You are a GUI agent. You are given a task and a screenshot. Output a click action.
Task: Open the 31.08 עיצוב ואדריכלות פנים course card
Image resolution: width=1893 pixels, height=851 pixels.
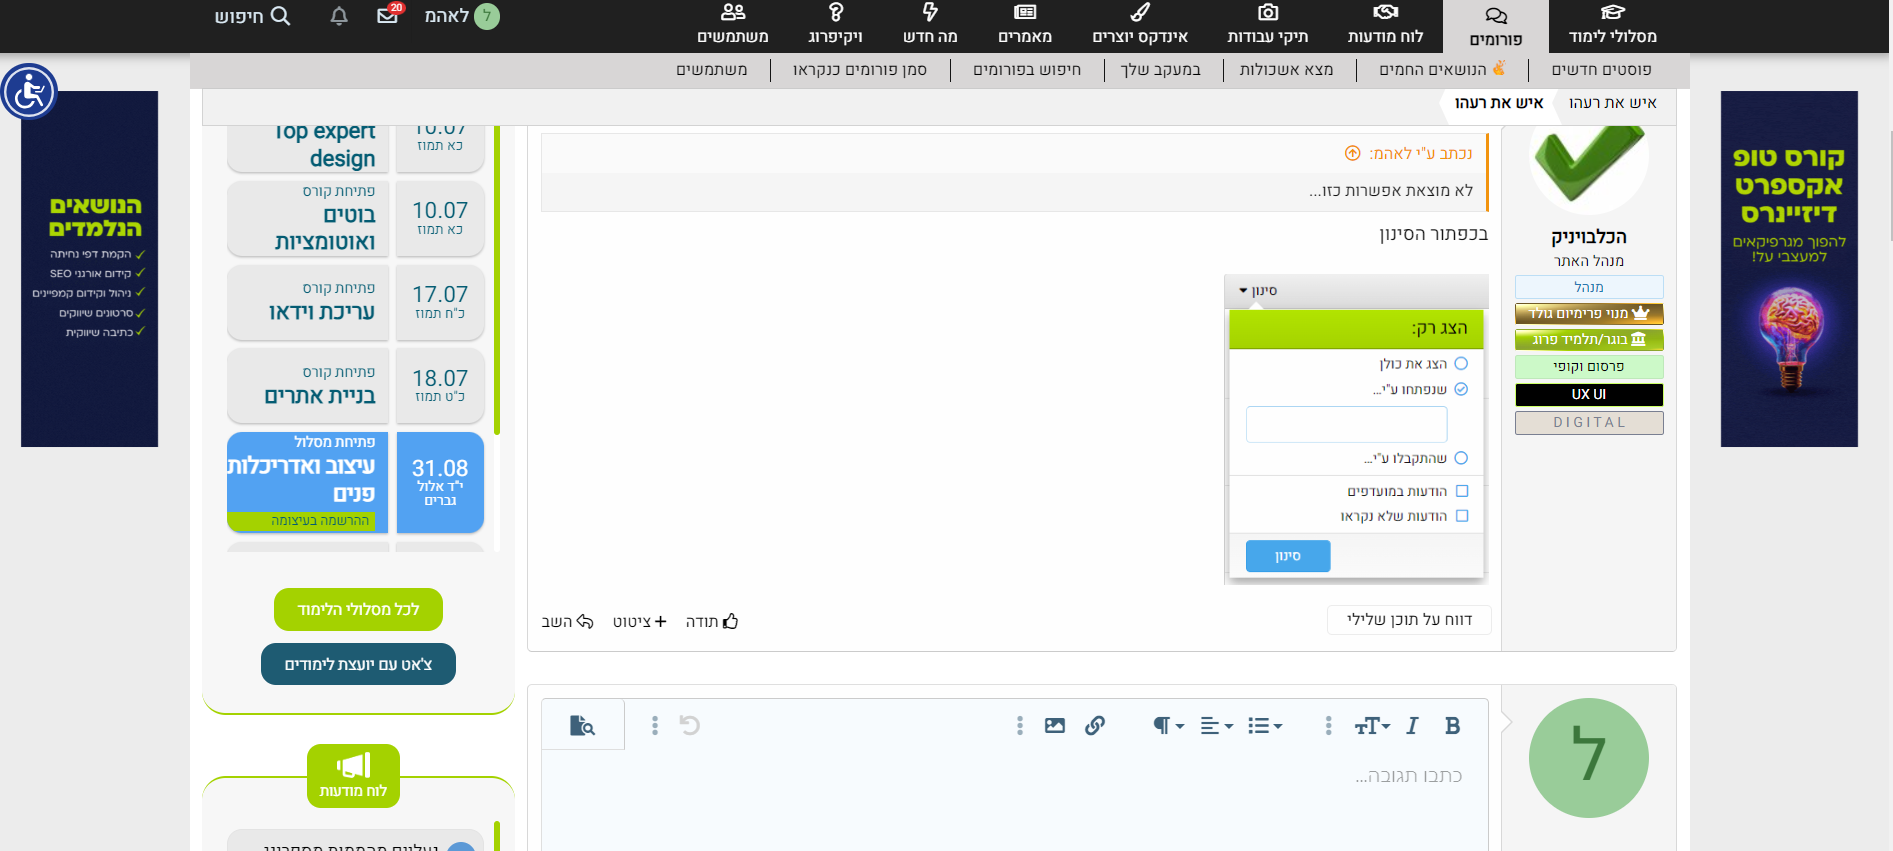pos(355,482)
